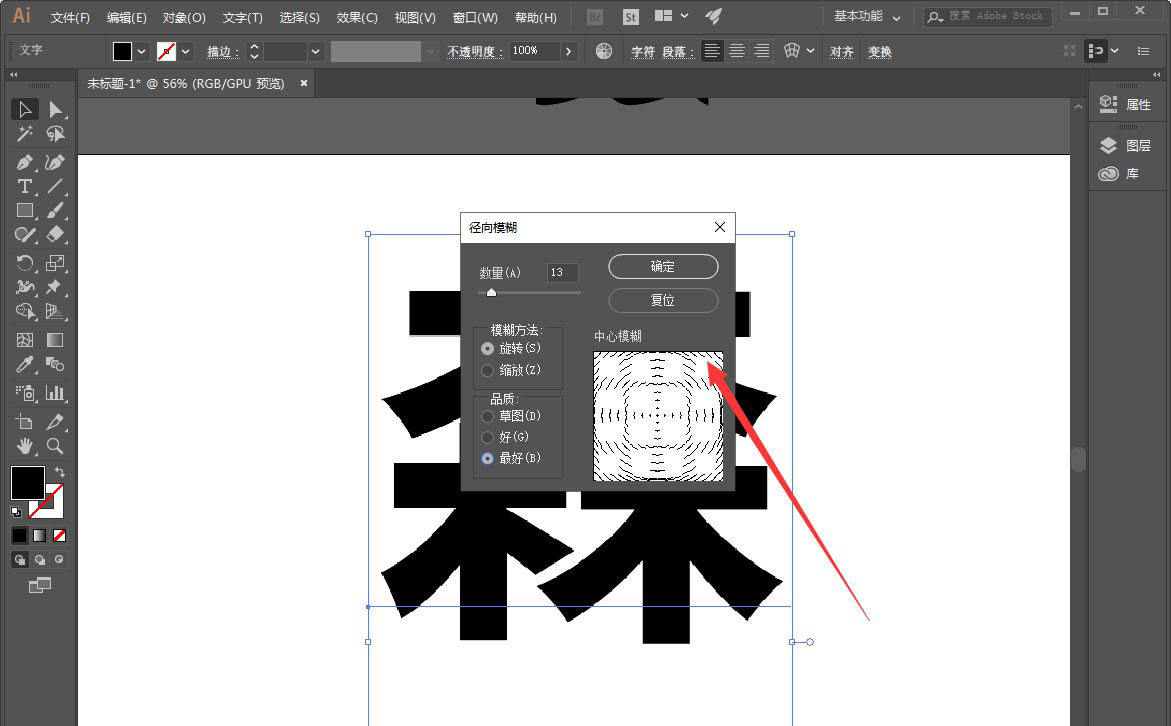Choose 好(G) quality option
The image size is (1171, 726).
[487, 437]
